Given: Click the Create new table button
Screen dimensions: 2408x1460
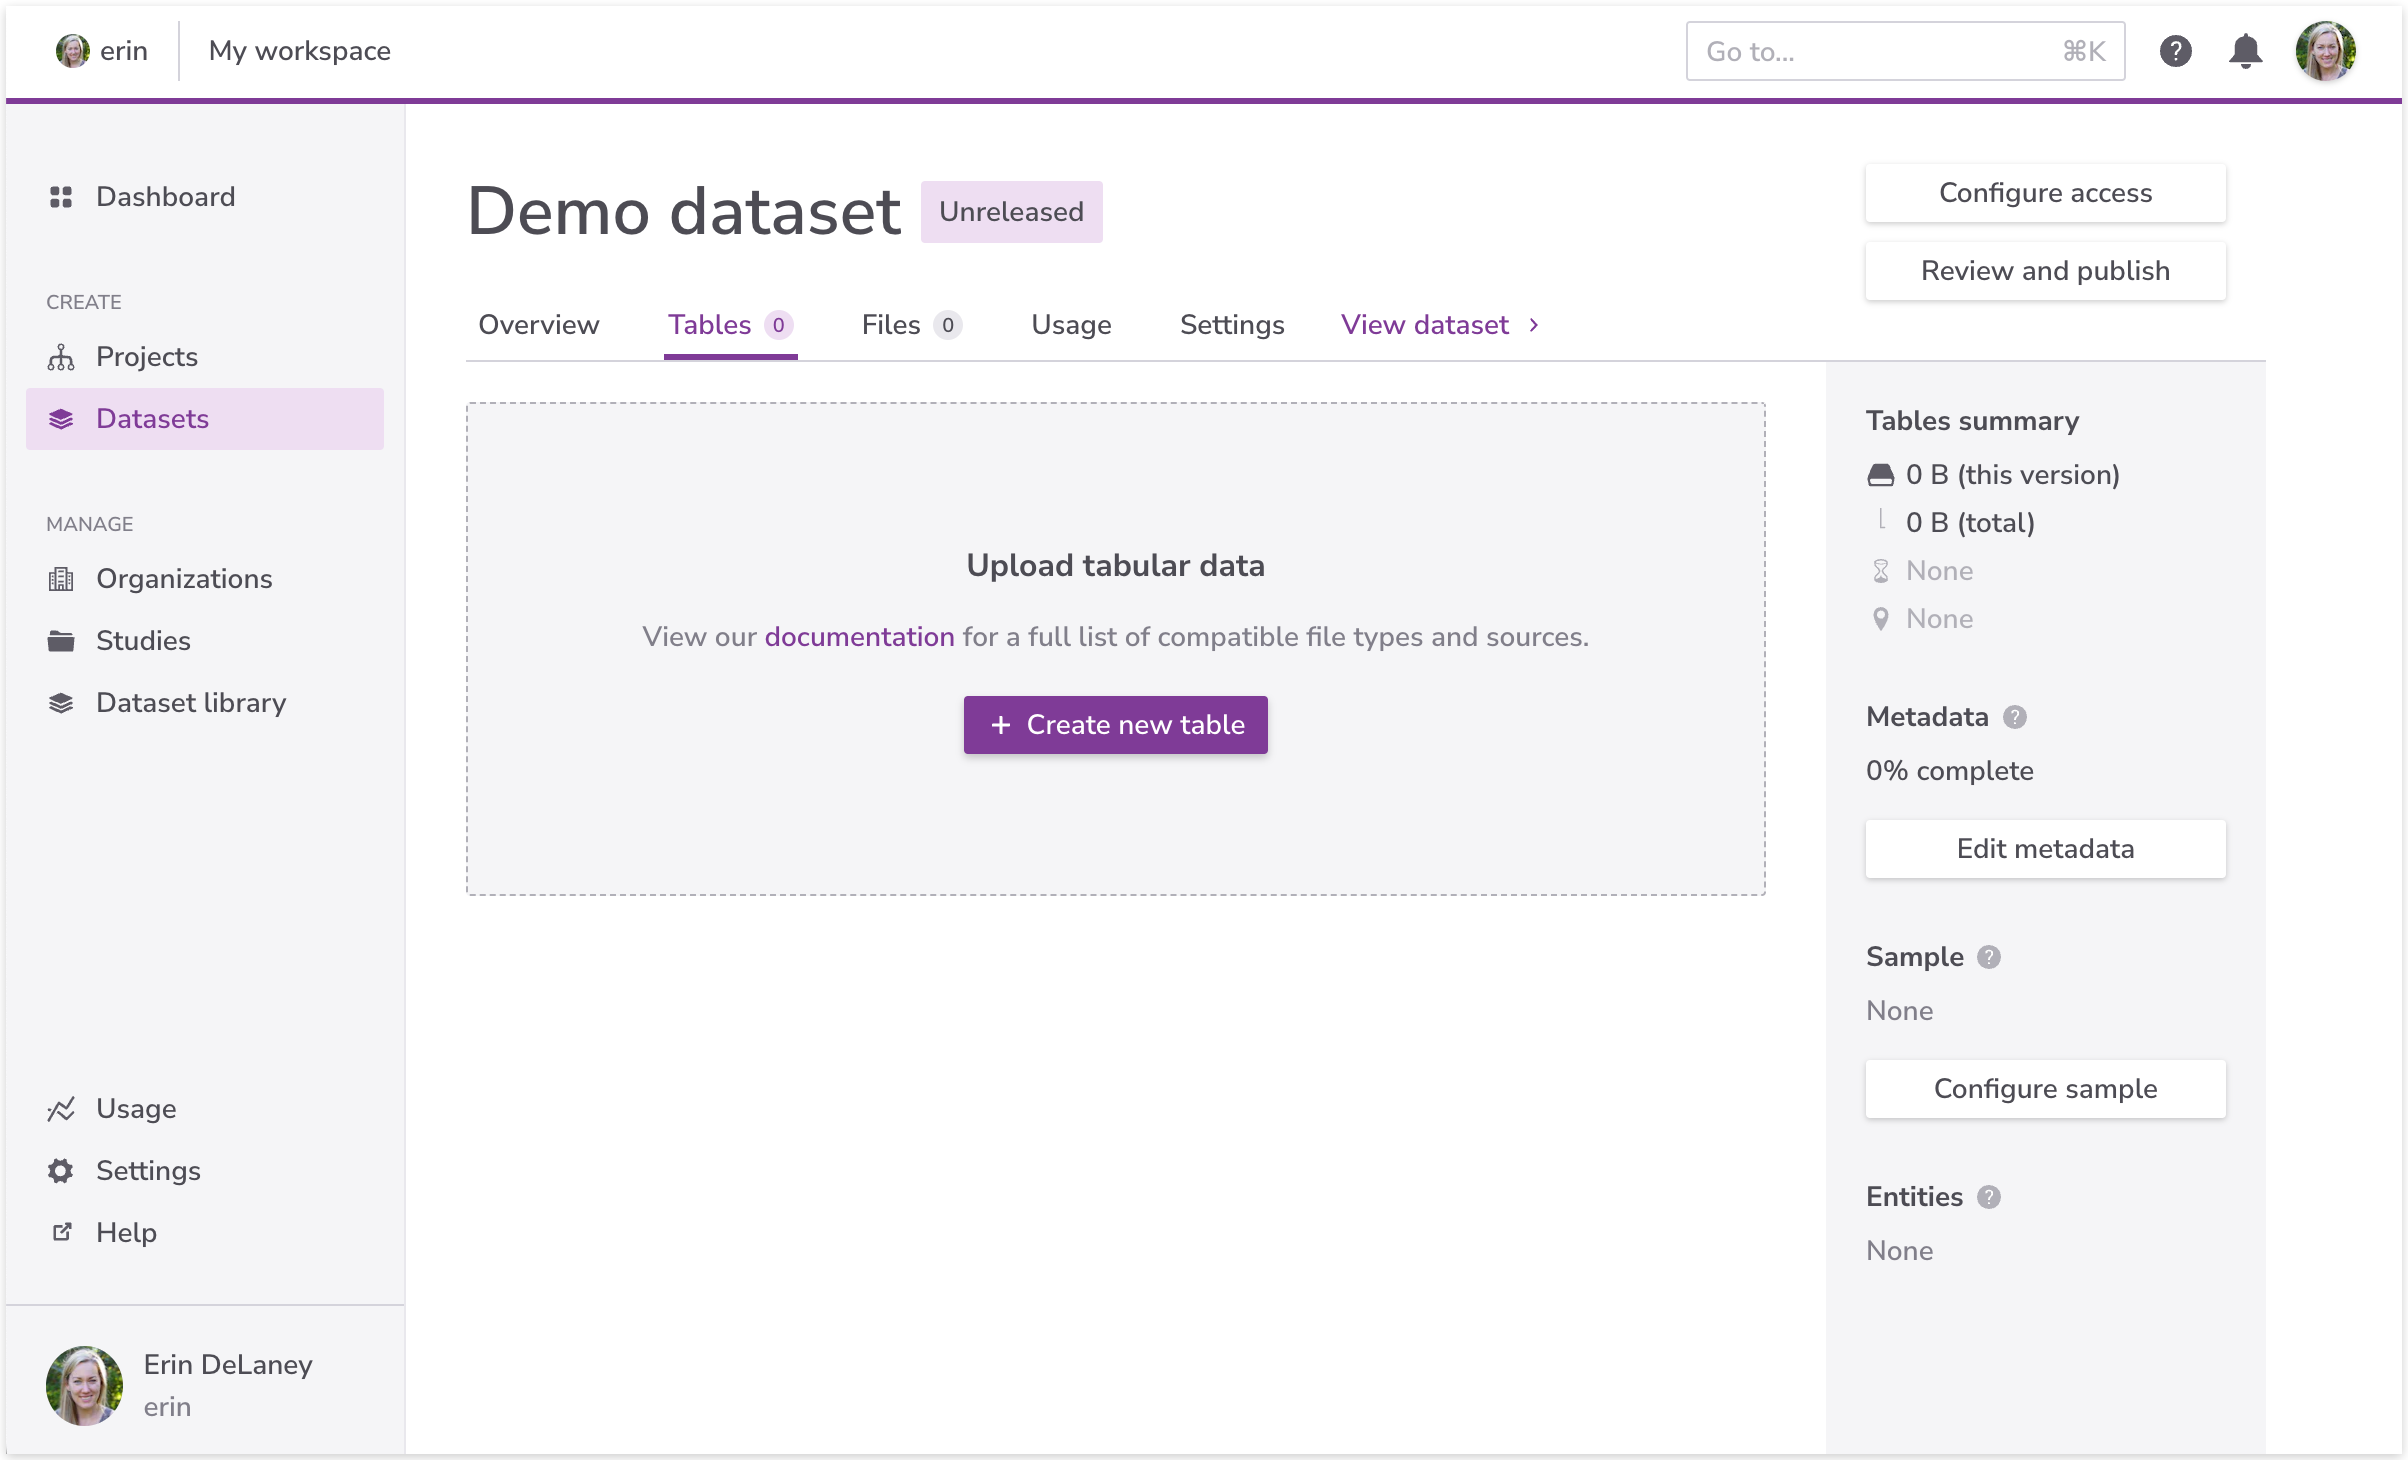Looking at the screenshot, I should point(1115,725).
